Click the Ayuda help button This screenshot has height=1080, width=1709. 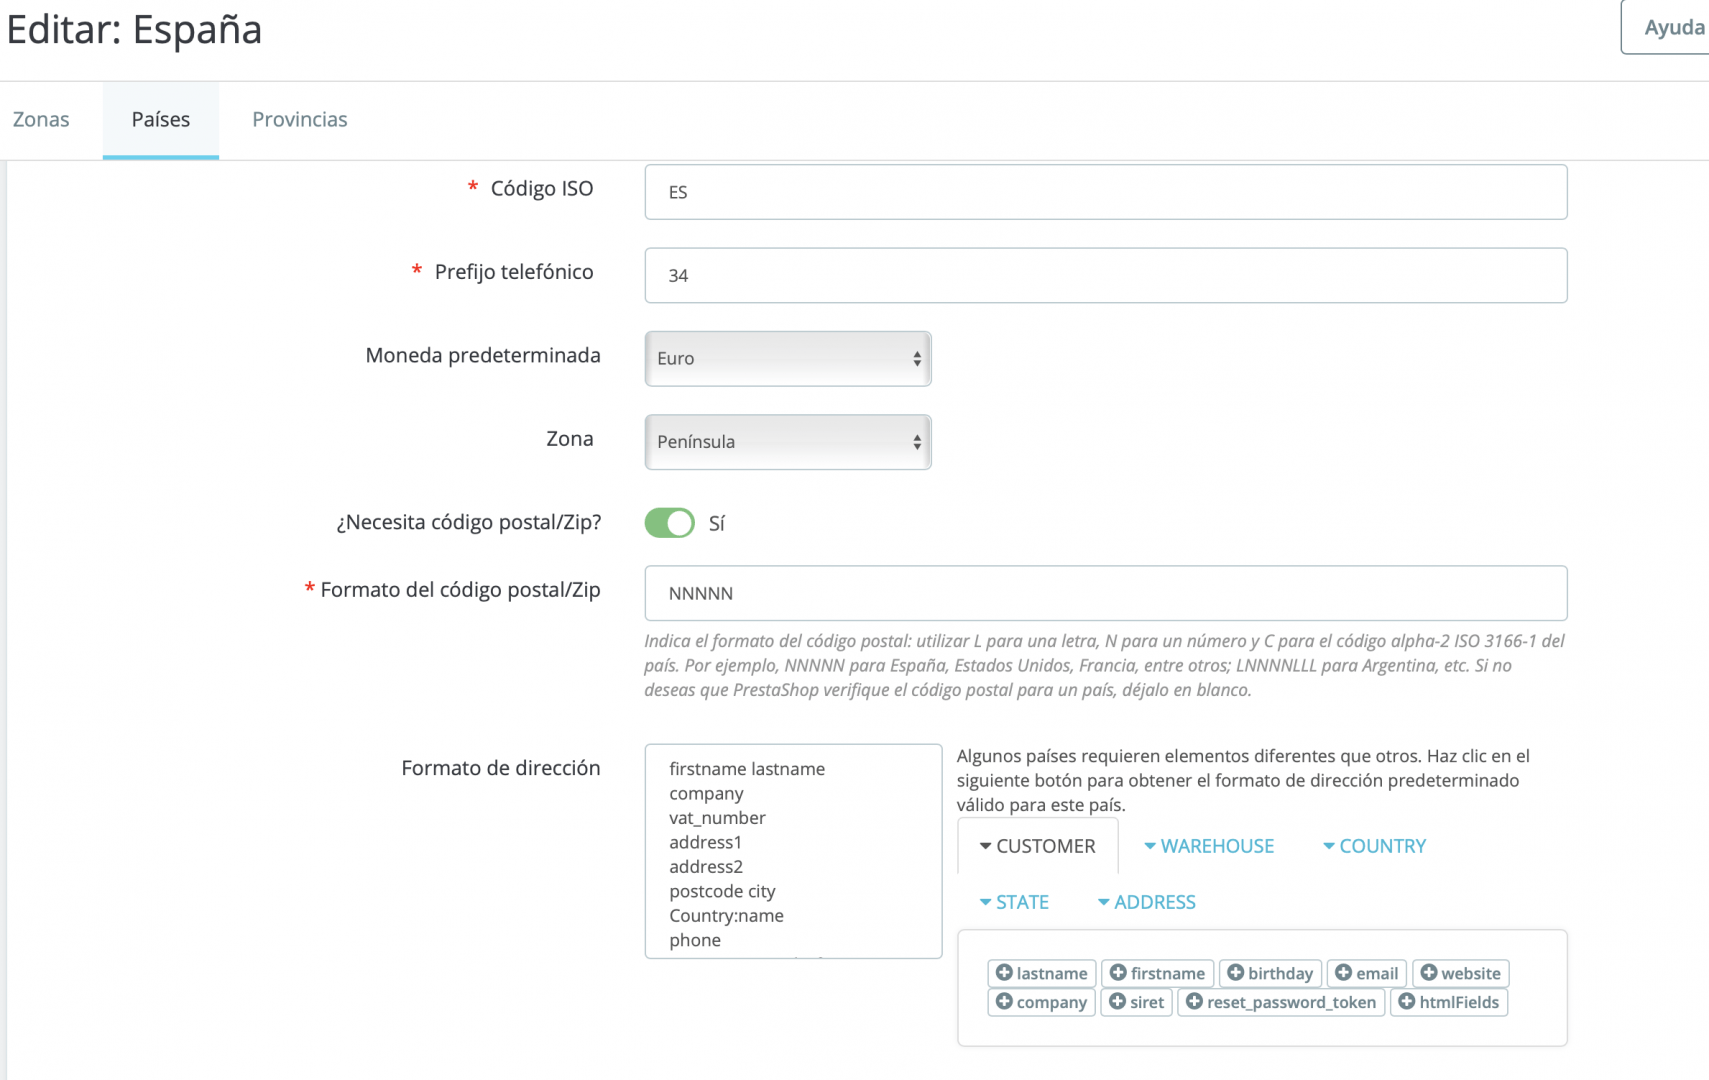pos(1666,27)
